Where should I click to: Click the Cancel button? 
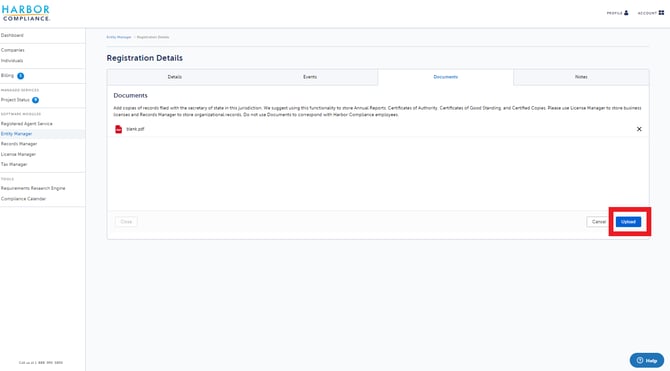point(599,222)
